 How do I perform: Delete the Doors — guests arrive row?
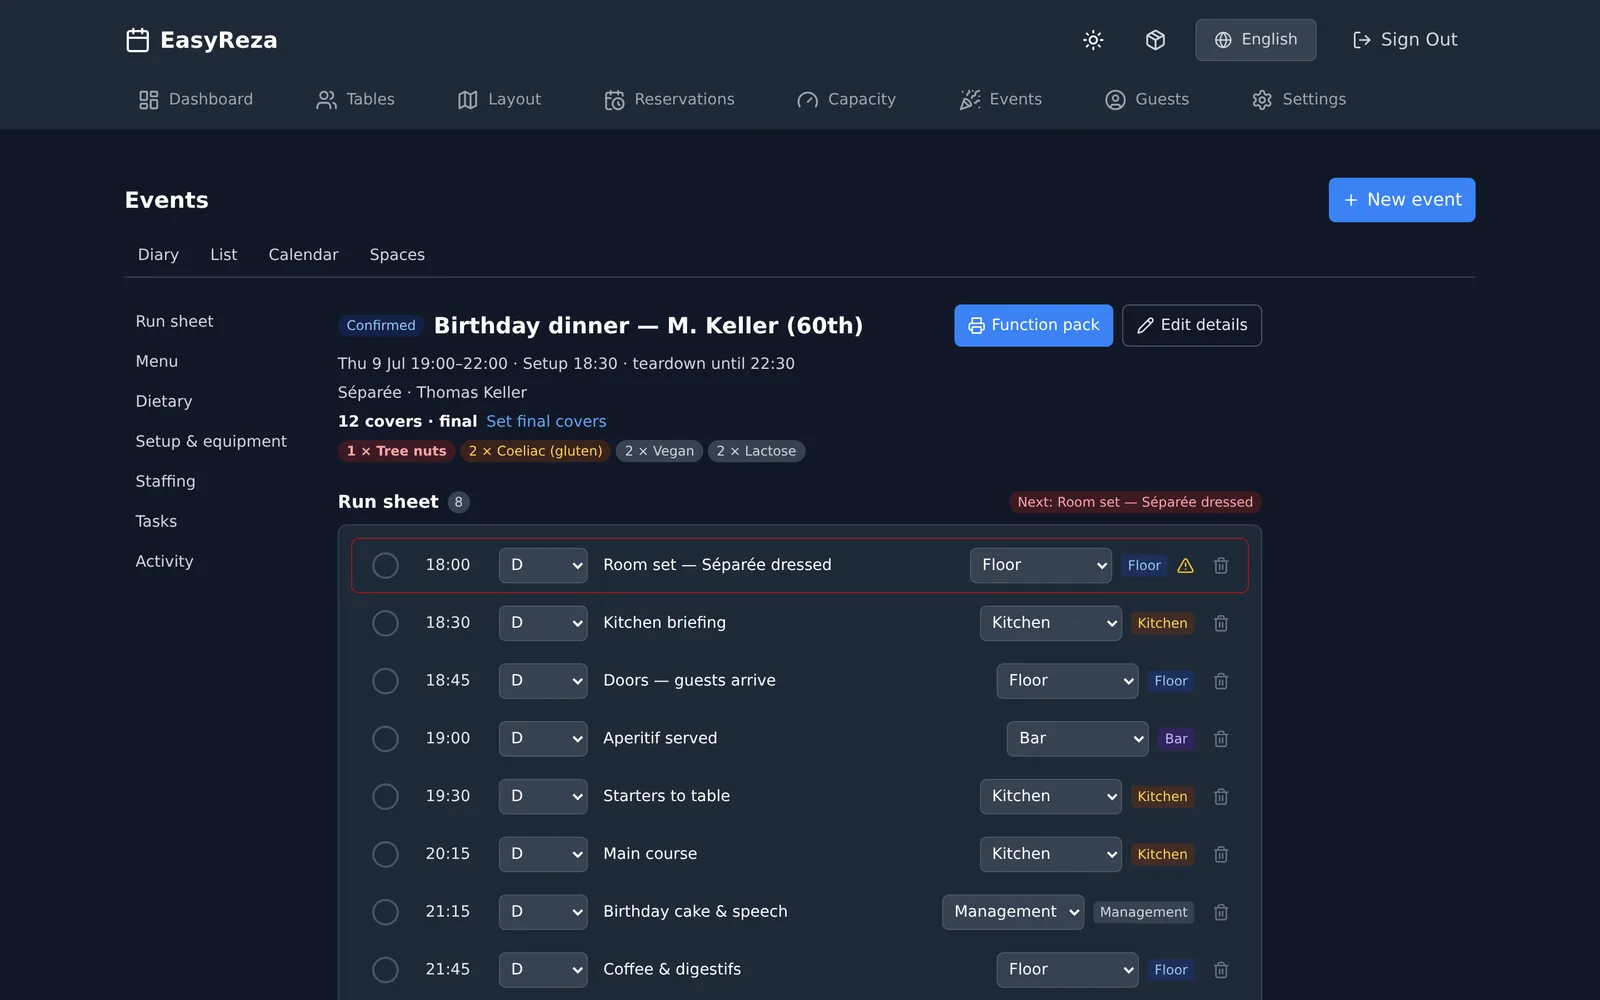[1221, 682]
